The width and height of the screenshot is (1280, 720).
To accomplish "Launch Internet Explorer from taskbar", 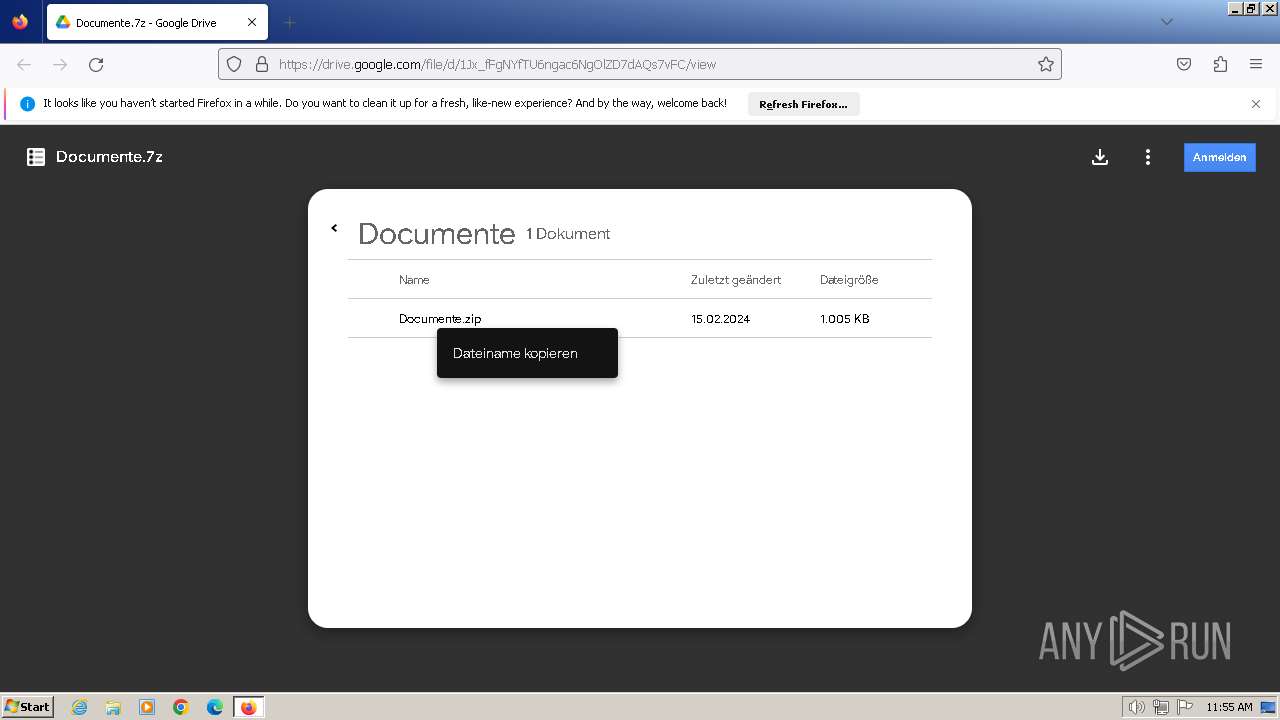I will pyautogui.click(x=79, y=707).
